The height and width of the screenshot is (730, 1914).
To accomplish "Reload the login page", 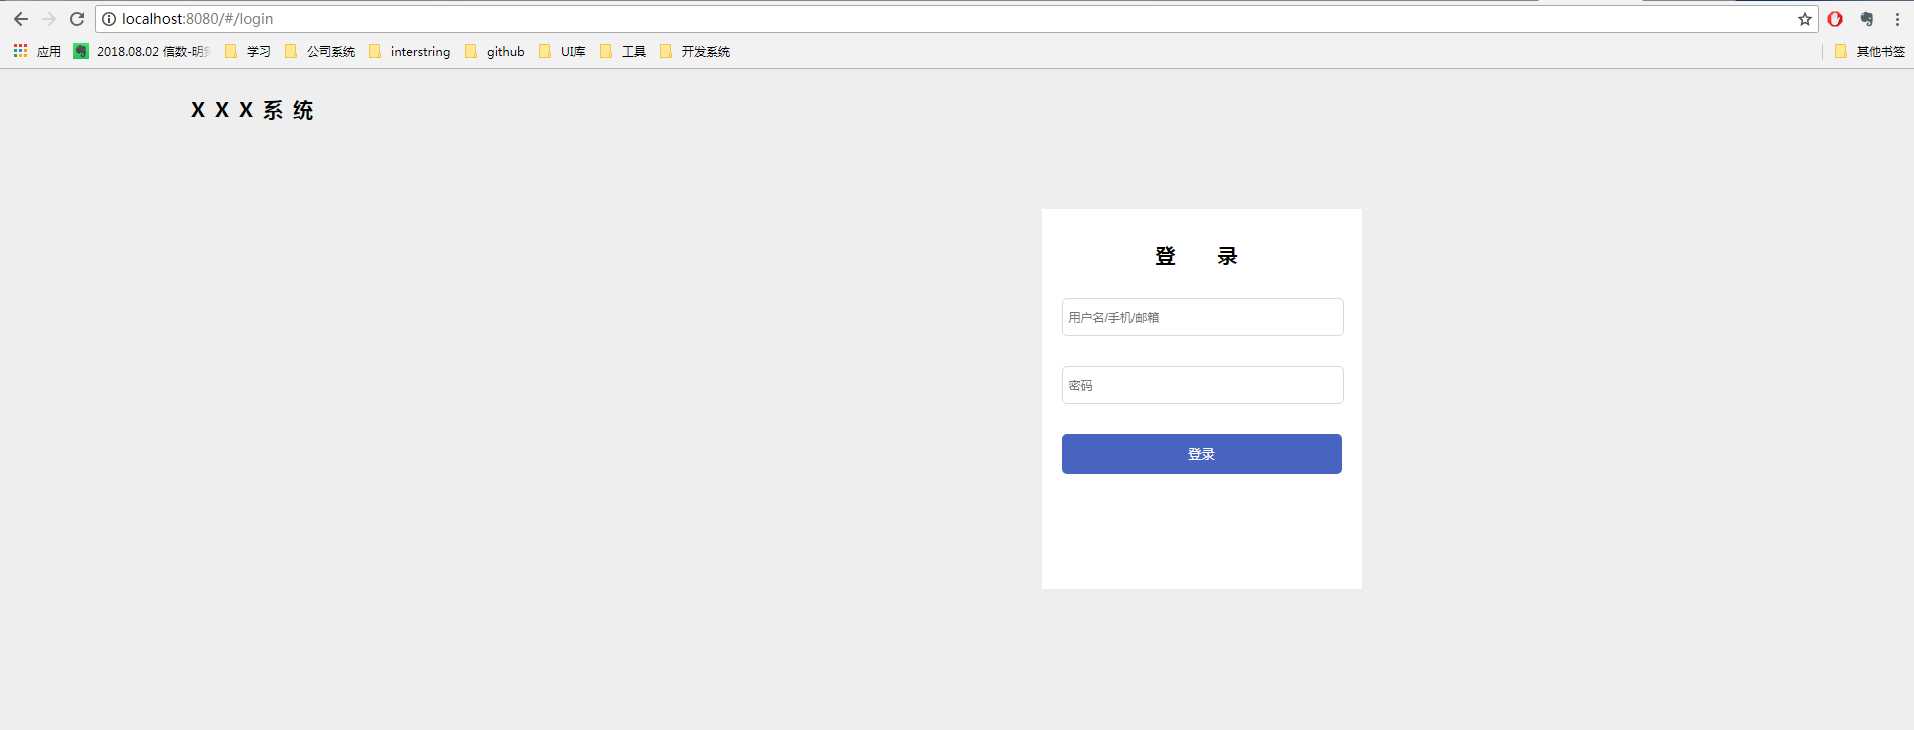I will pos(77,19).
